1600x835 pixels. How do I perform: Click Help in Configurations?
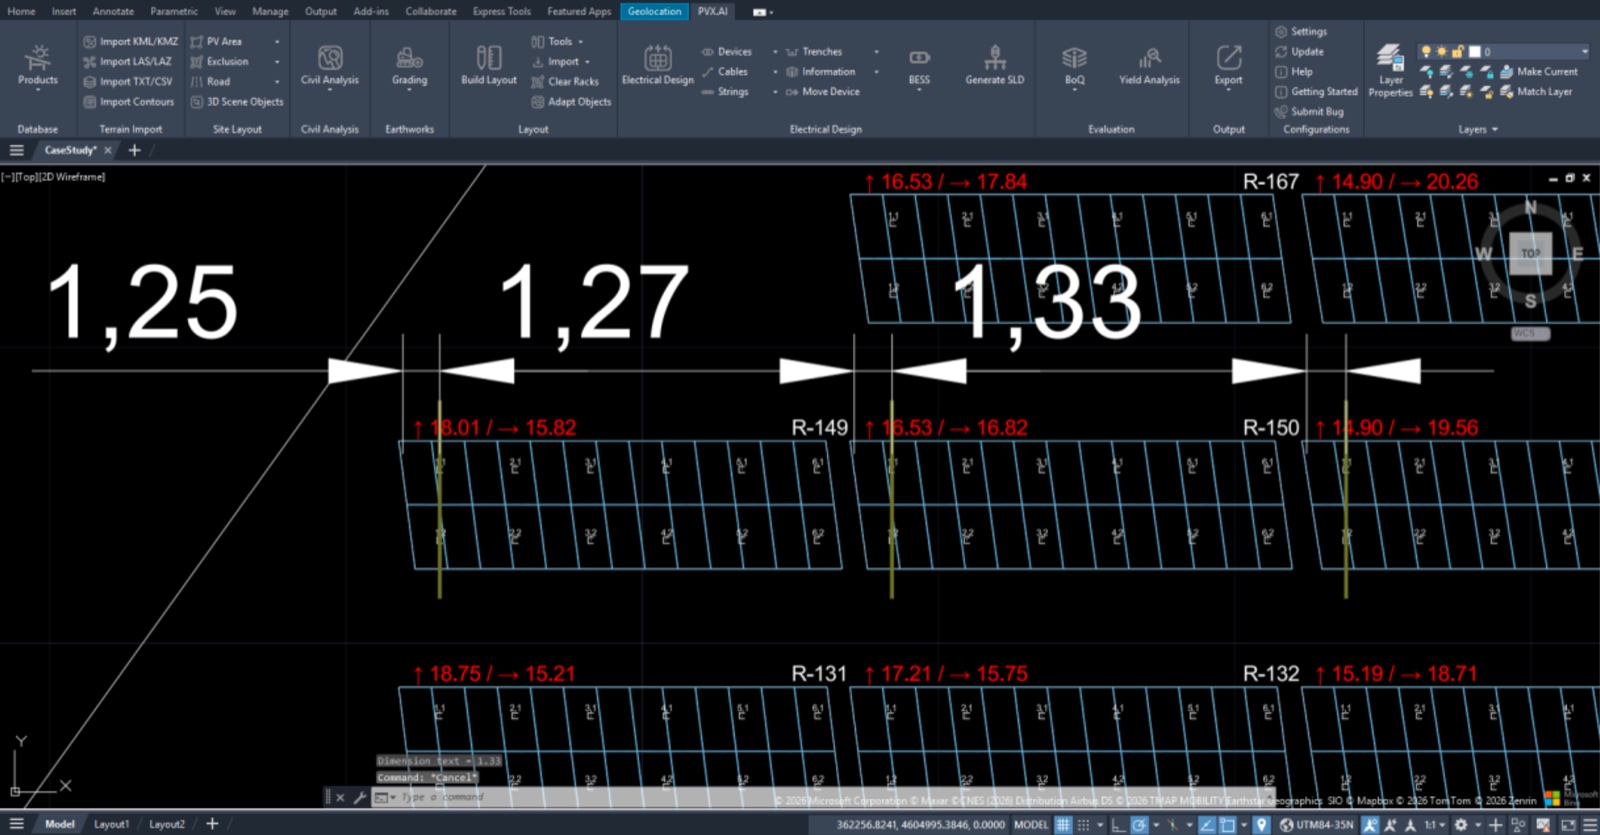tap(1294, 71)
